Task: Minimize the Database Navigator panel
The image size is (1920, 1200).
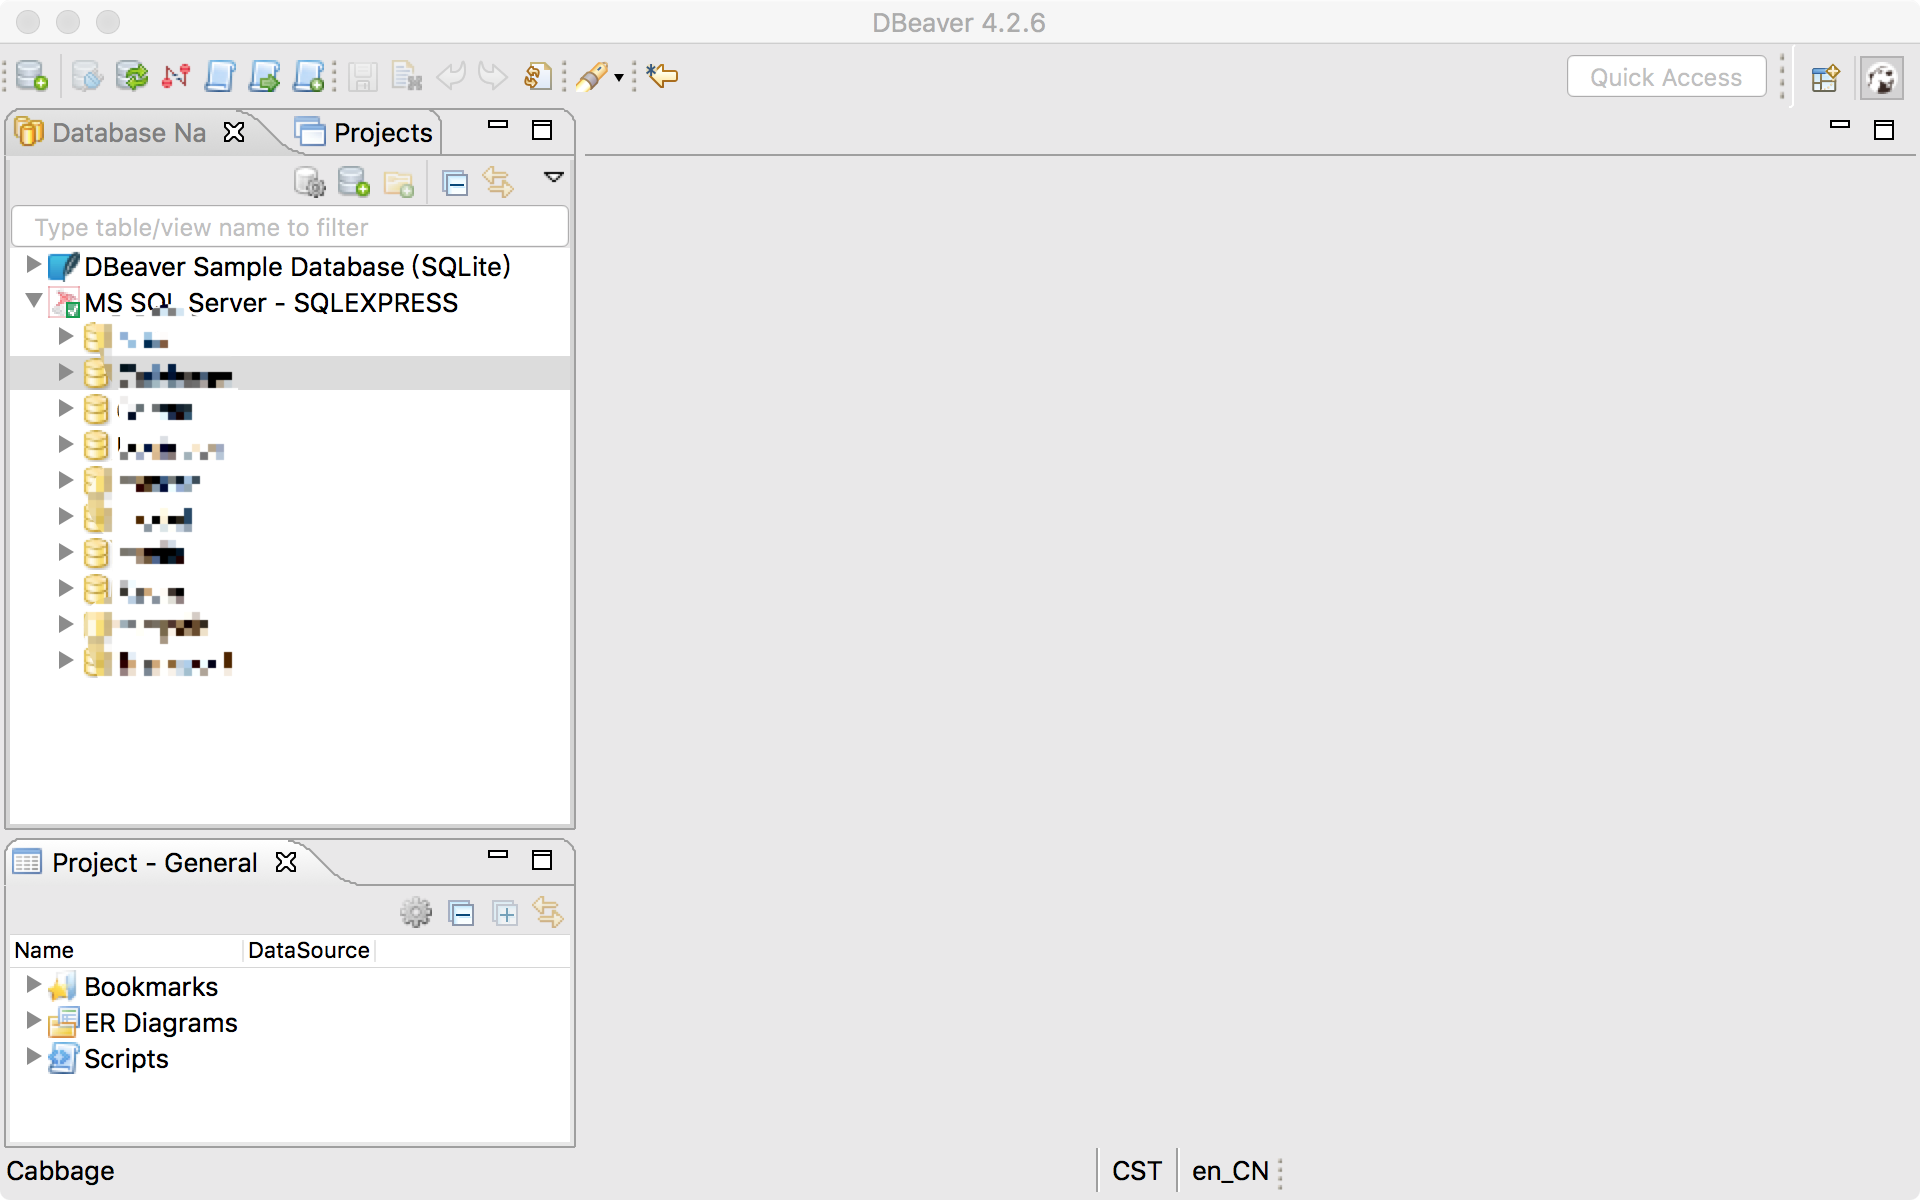Action: (x=498, y=126)
